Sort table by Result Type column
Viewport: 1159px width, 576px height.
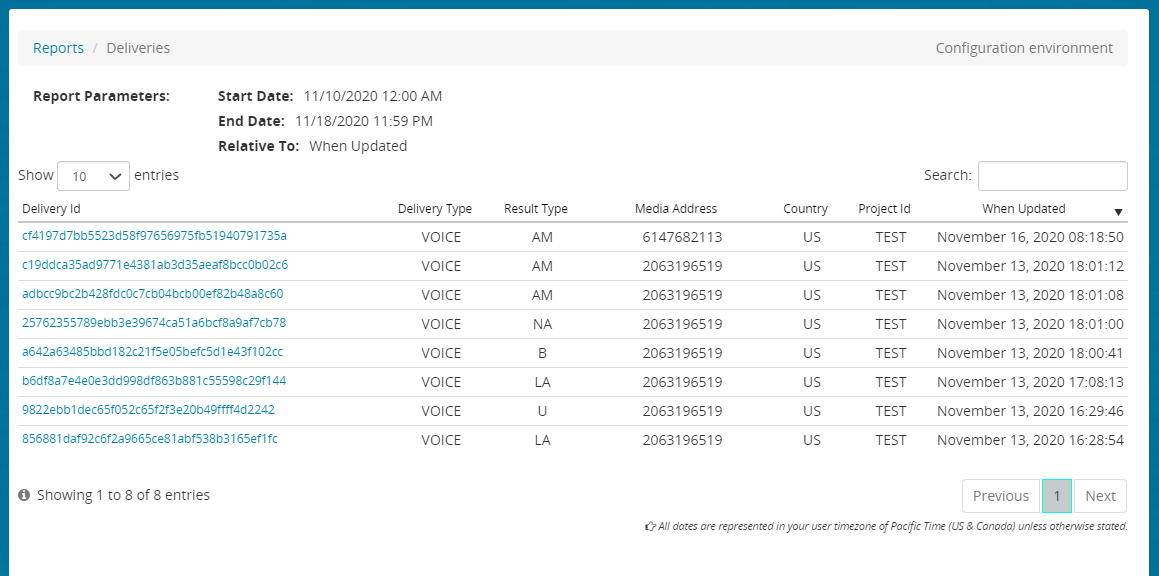(535, 209)
